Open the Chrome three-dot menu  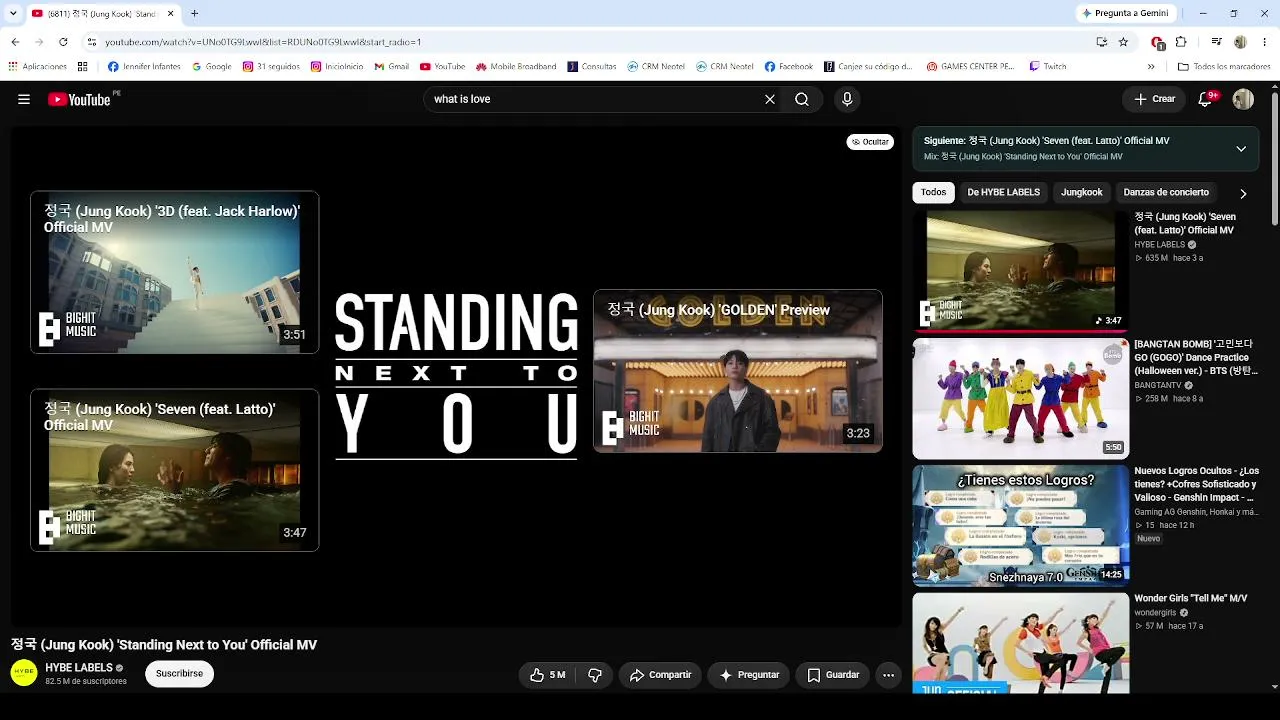click(x=1265, y=42)
